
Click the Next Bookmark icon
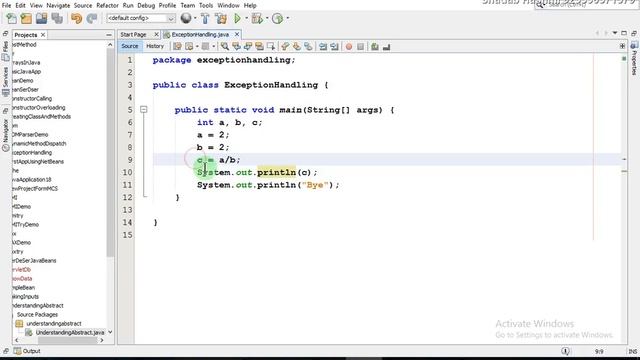(297, 47)
